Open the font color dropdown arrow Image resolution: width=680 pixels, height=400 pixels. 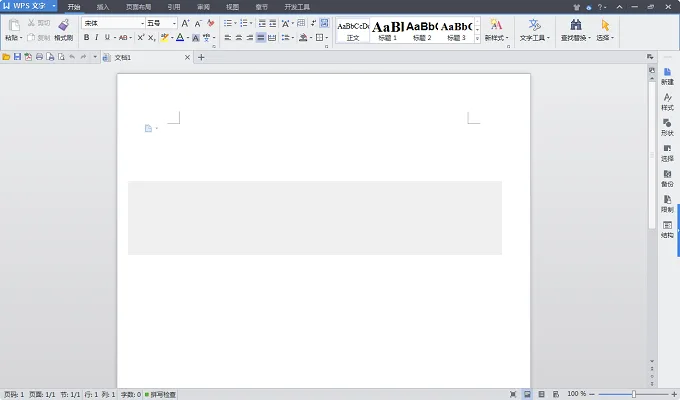[x=187, y=38]
